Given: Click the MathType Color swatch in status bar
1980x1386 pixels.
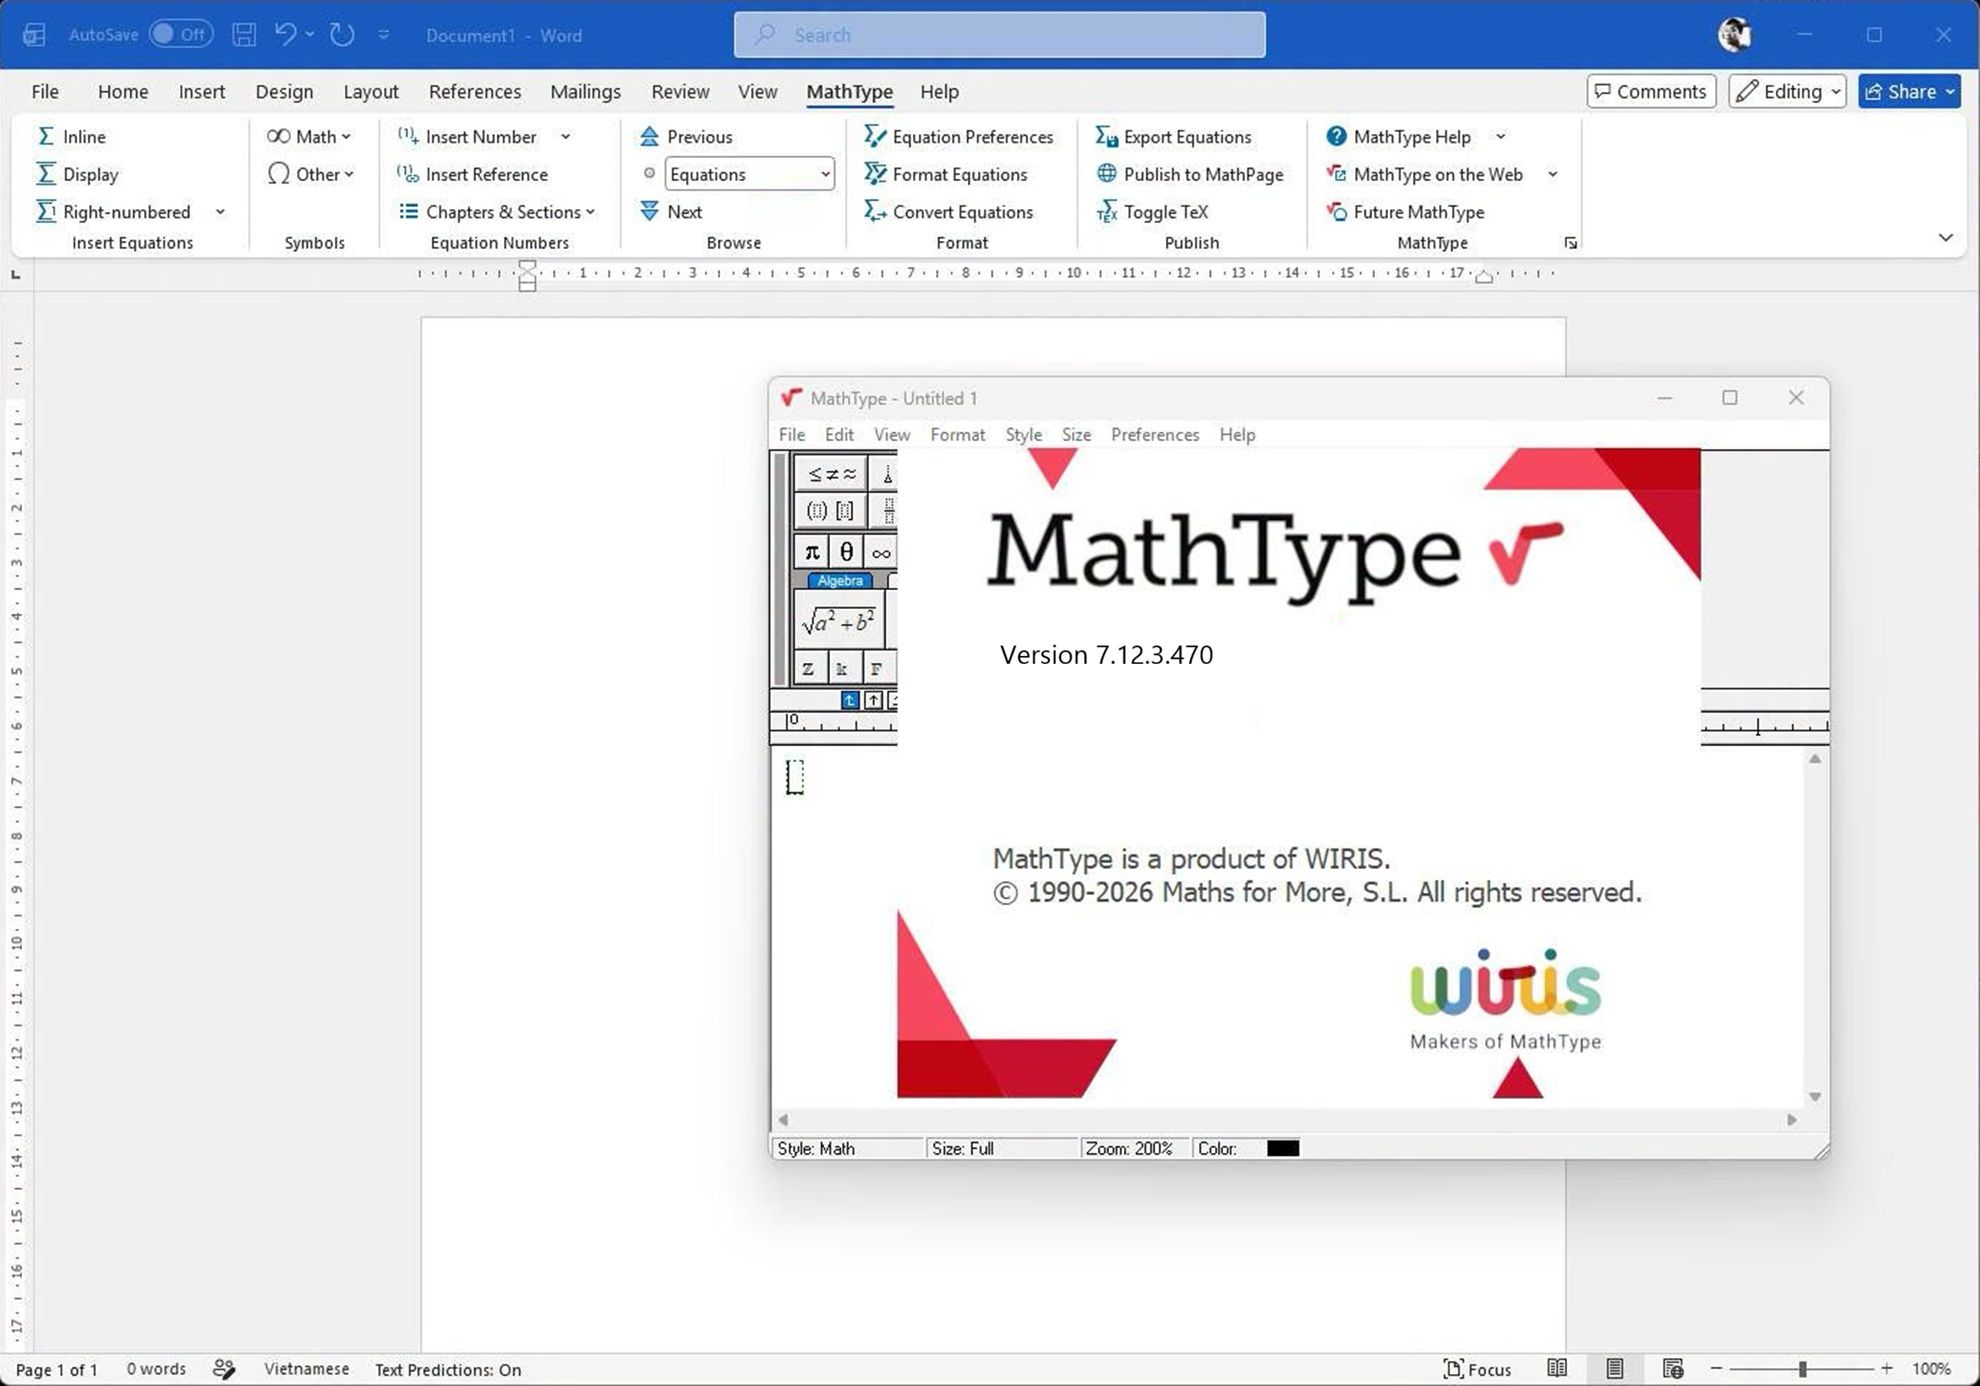Looking at the screenshot, I should coord(1283,1148).
